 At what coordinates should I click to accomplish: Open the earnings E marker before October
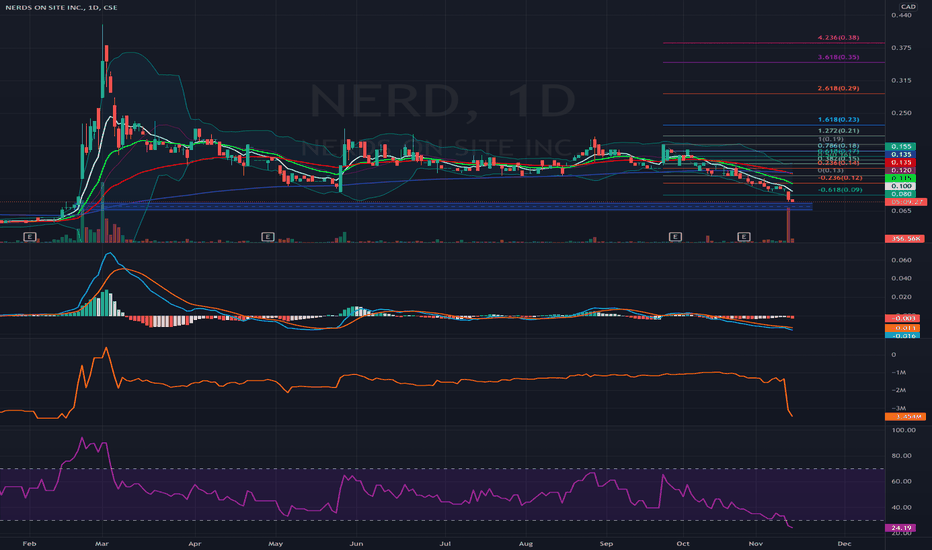(x=675, y=237)
